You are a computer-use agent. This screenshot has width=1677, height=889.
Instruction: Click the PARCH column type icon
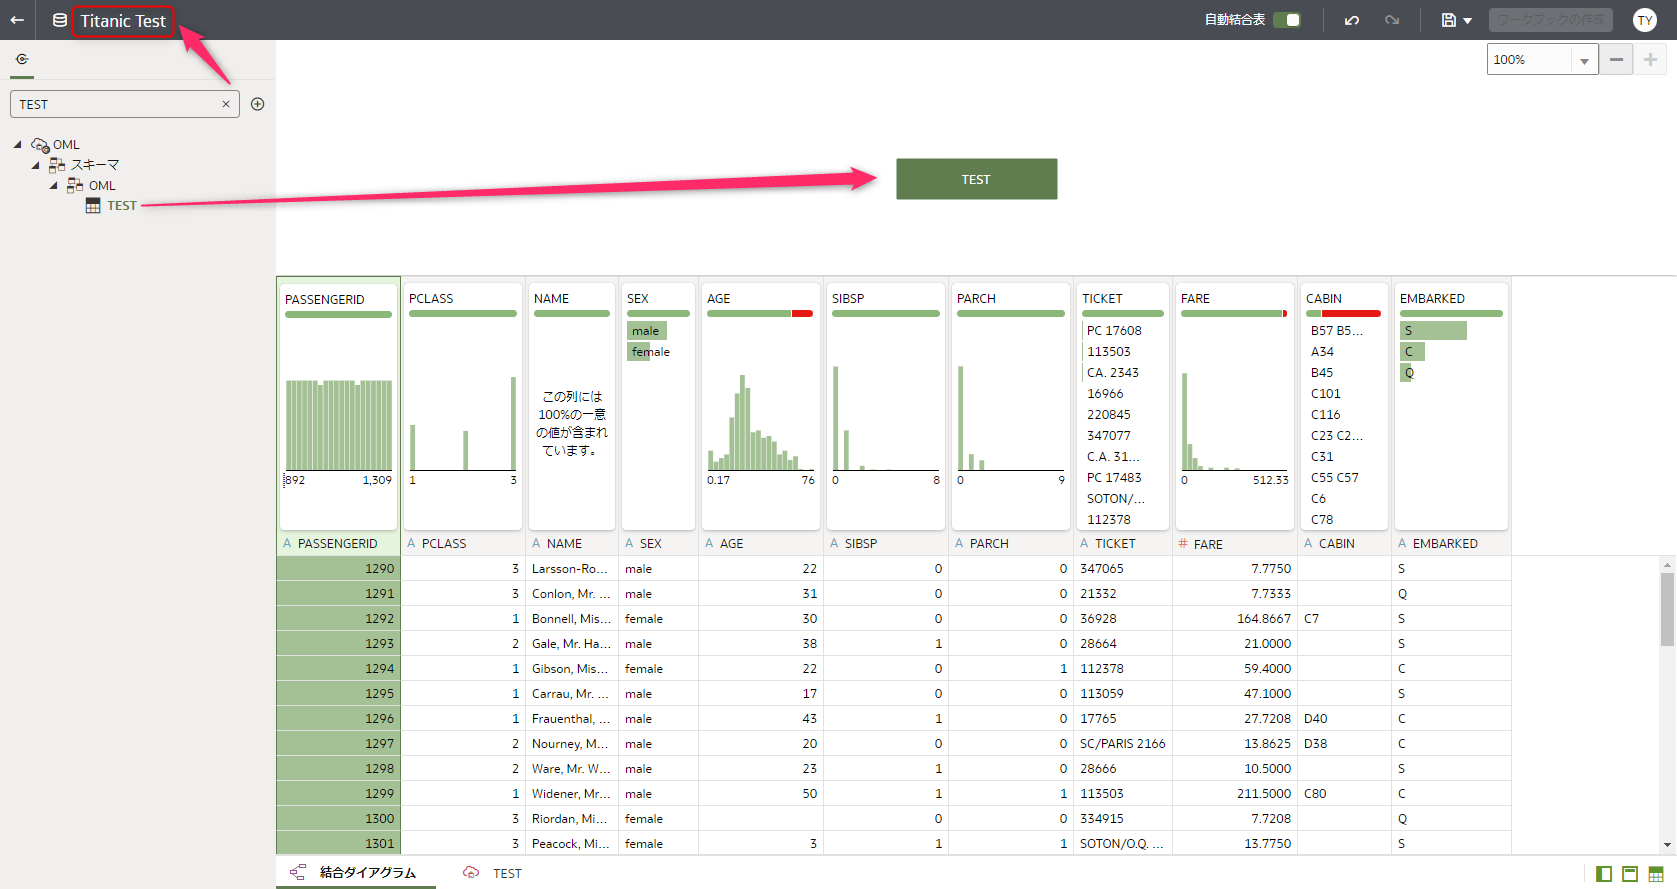[x=959, y=543]
